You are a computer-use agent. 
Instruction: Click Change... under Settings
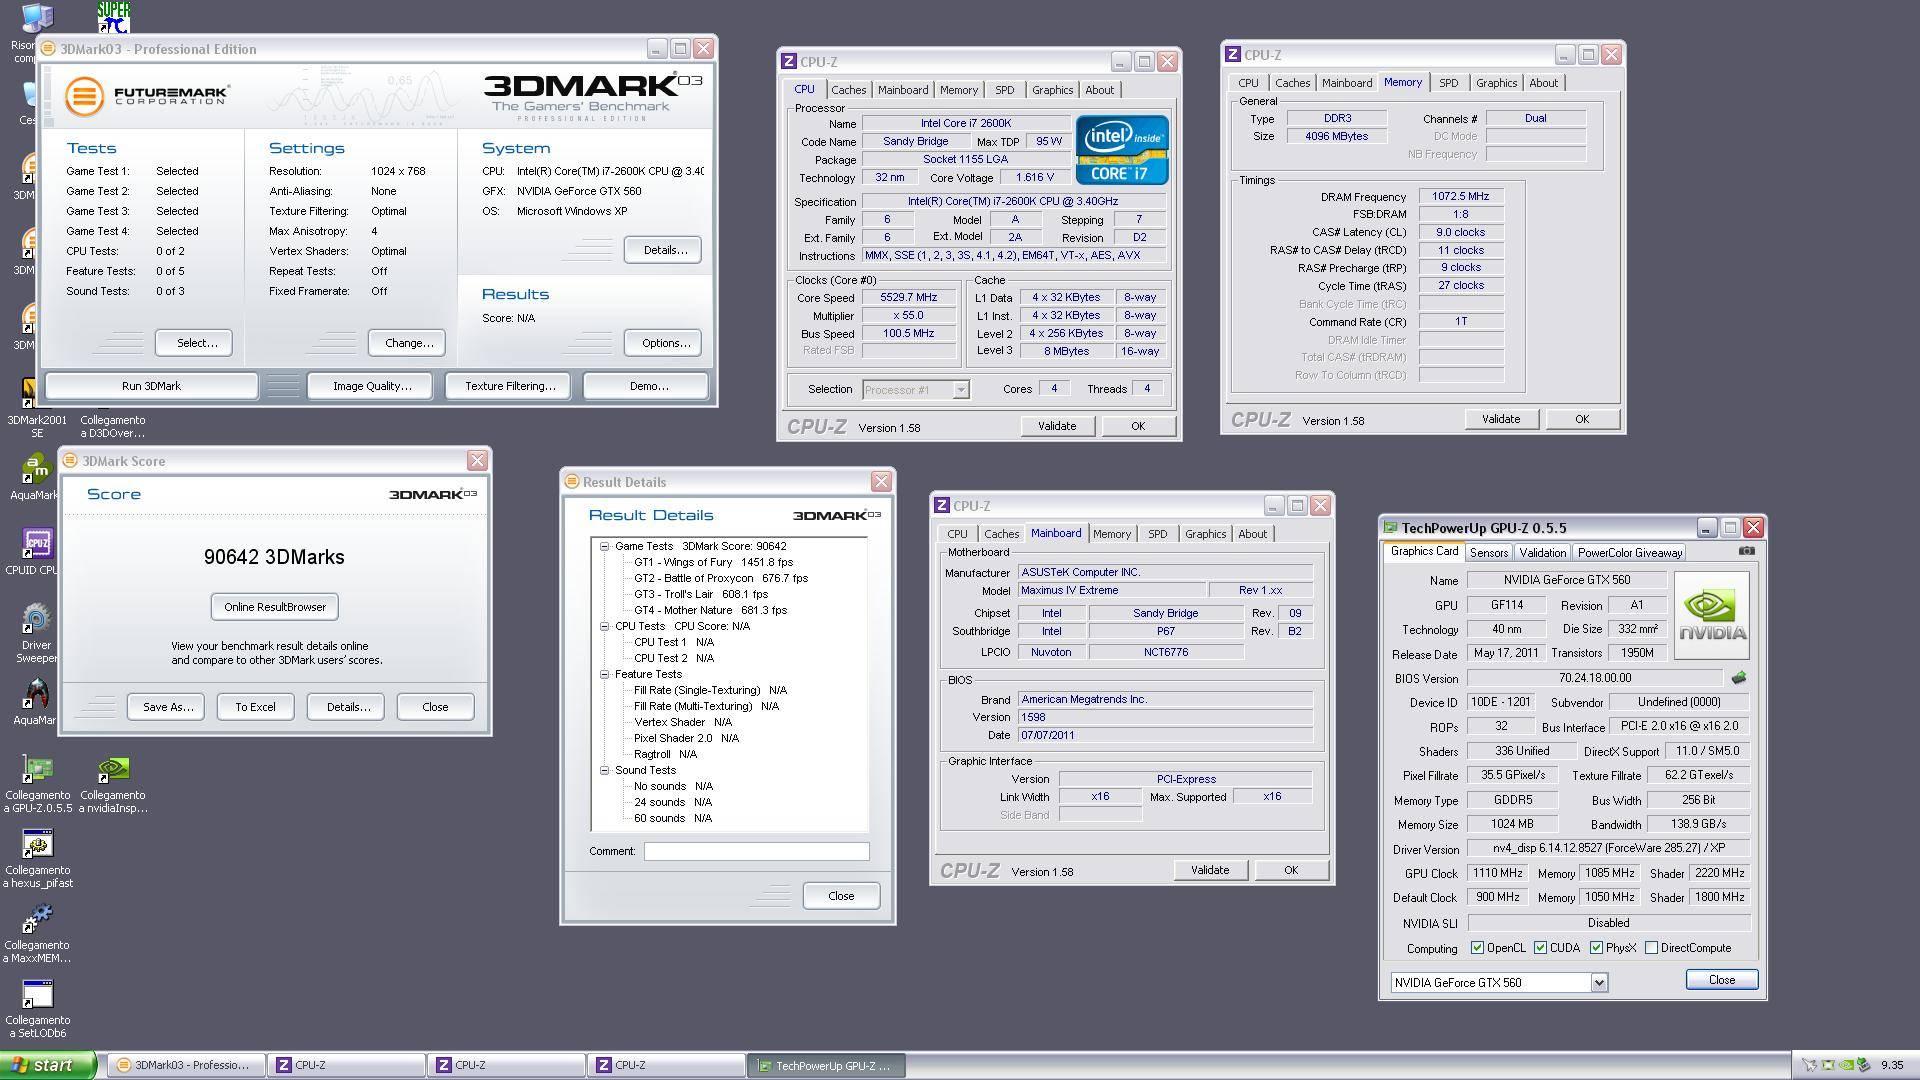[x=408, y=343]
